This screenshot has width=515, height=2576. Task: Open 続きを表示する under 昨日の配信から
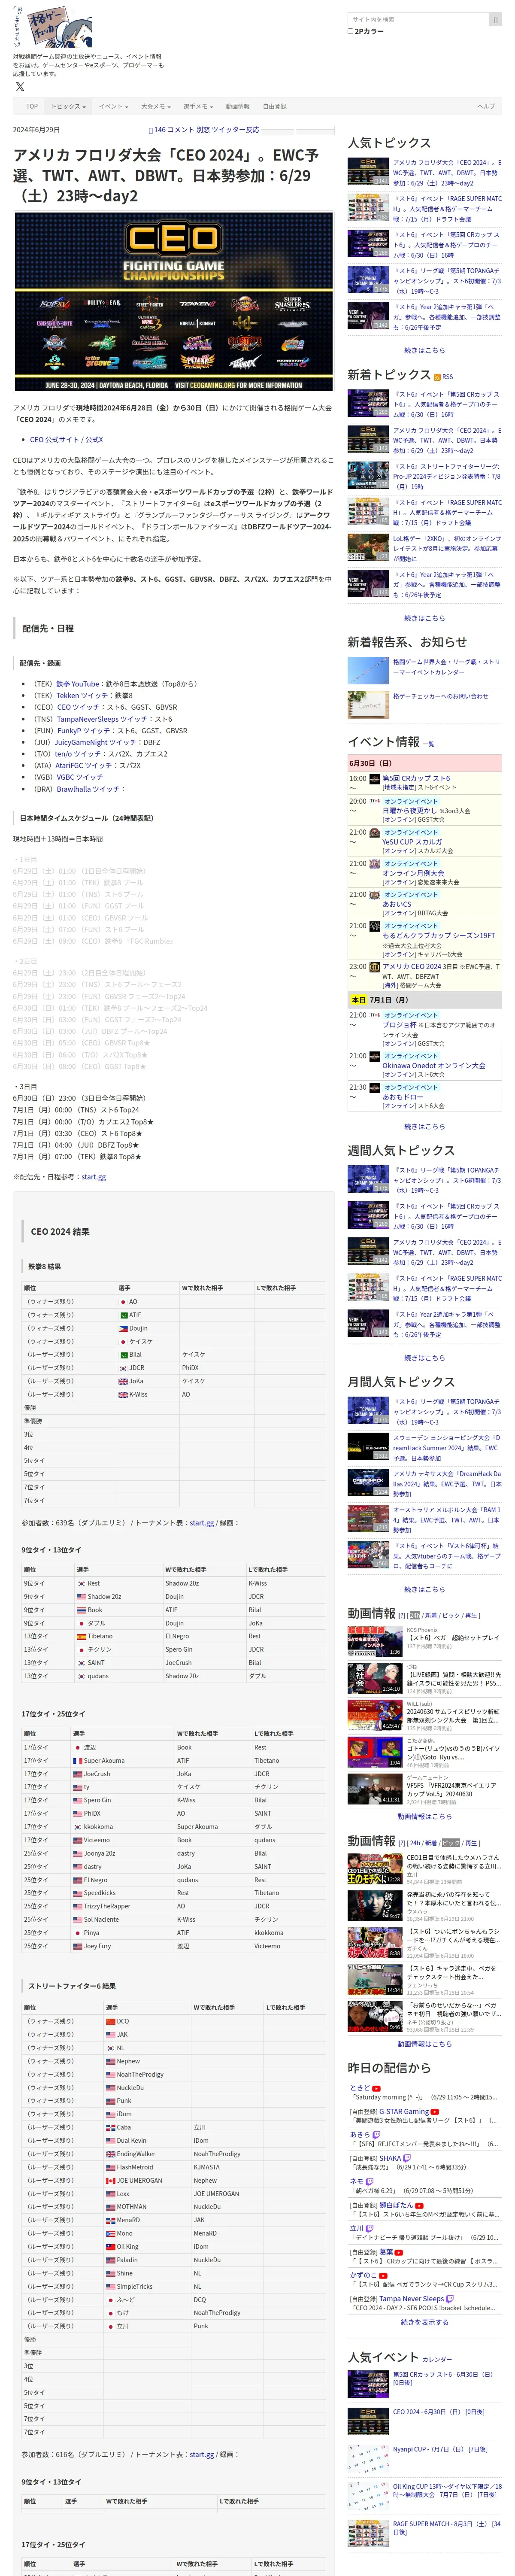point(425,2322)
